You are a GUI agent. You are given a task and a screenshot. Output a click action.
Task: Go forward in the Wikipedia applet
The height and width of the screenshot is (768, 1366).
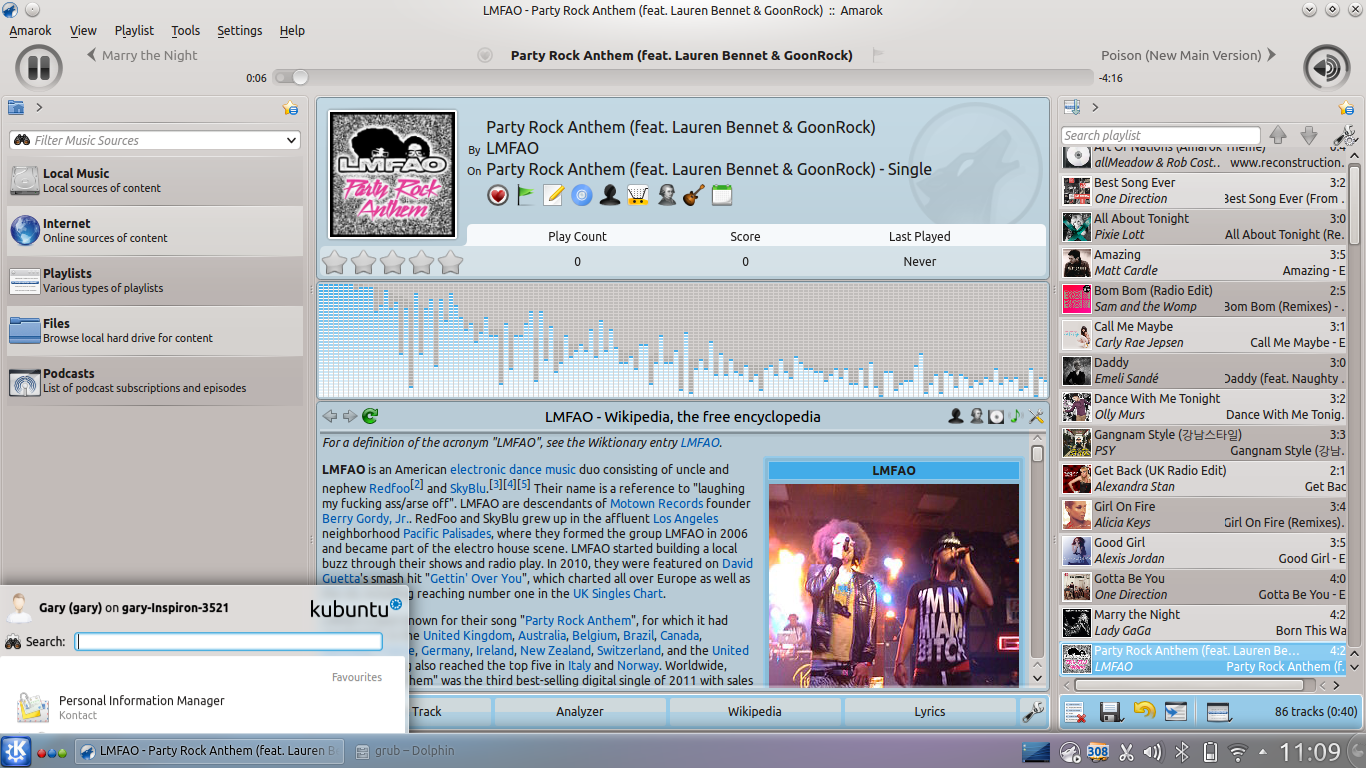(x=350, y=416)
